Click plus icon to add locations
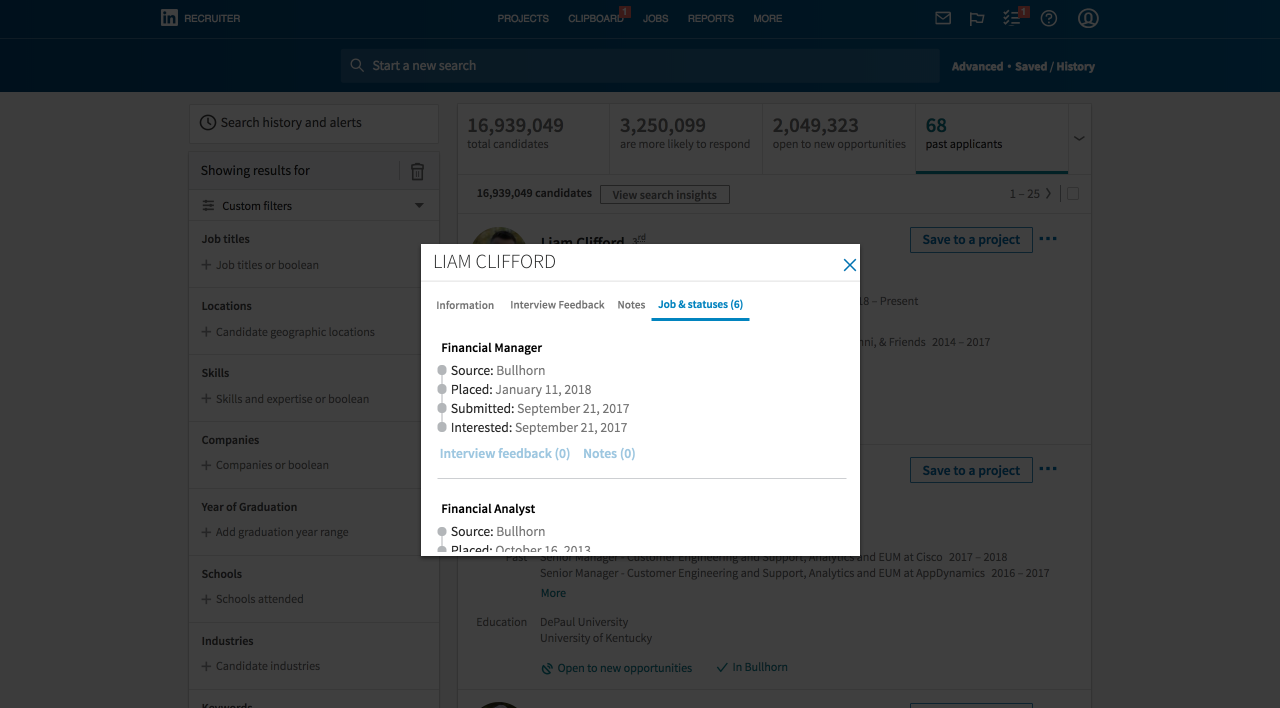 pyautogui.click(x=206, y=332)
